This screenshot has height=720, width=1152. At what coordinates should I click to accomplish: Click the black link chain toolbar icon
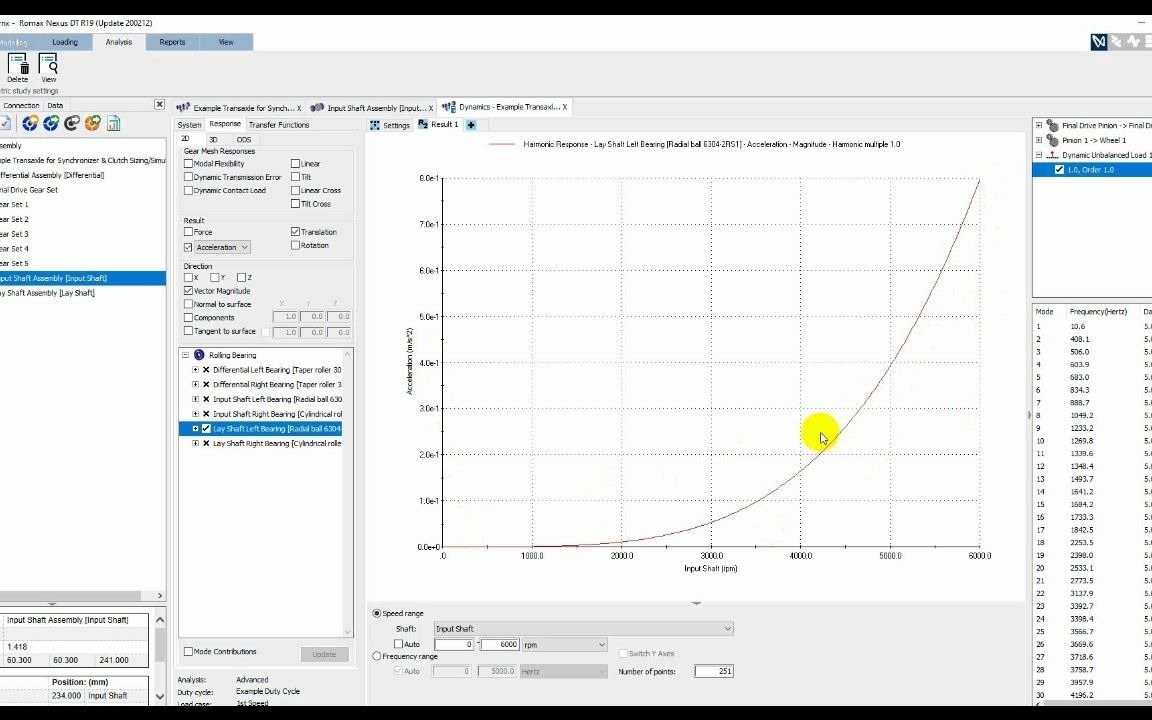[71, 123]
